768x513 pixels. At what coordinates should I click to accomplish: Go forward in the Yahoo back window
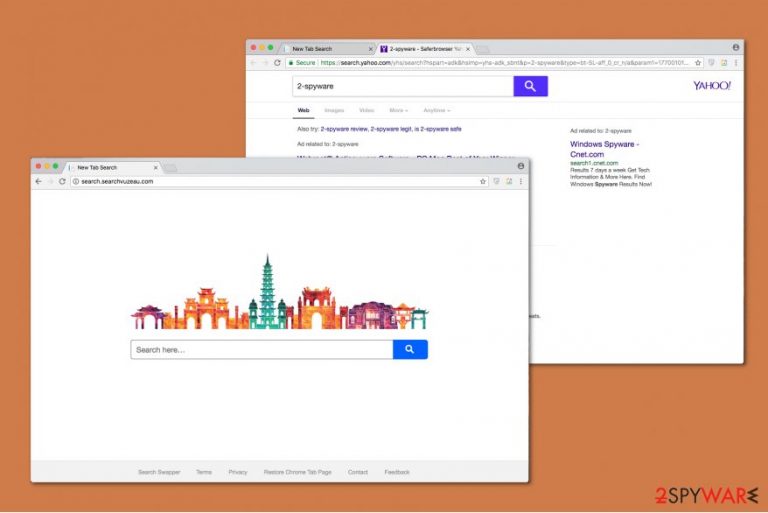[265, 63]
